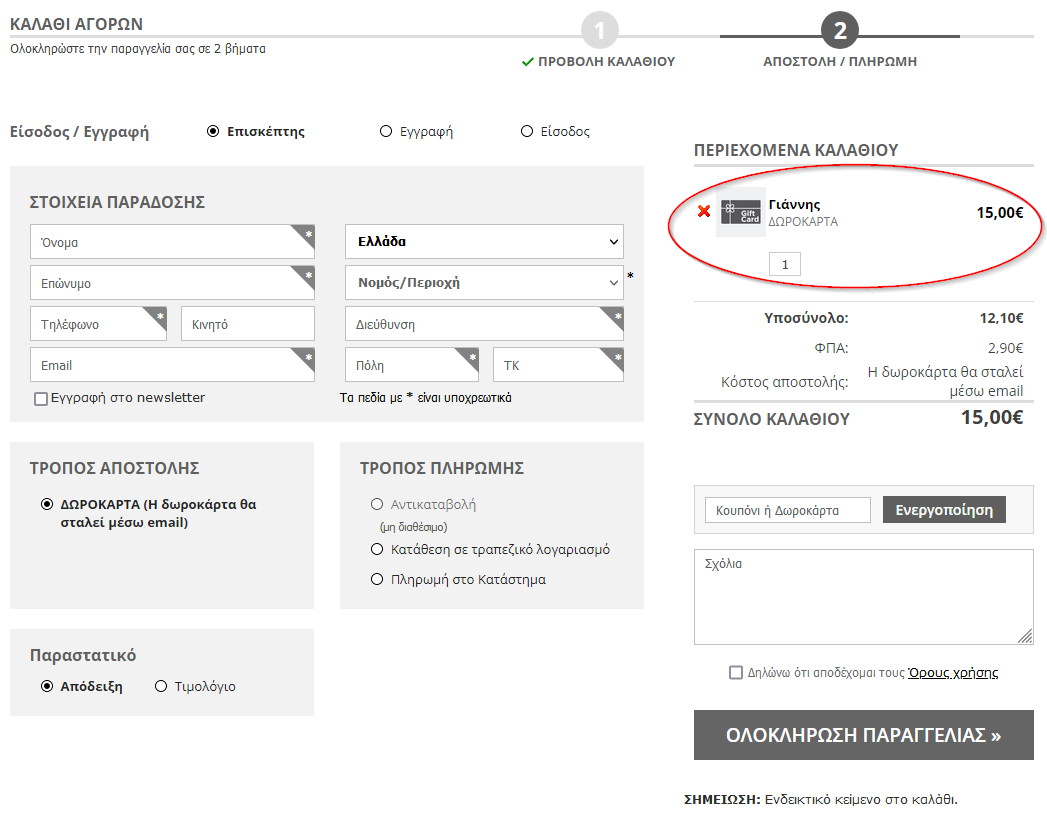
Task: Select Πληρωμή στο Κατάστημα payment option
Action: coord(377,579)
